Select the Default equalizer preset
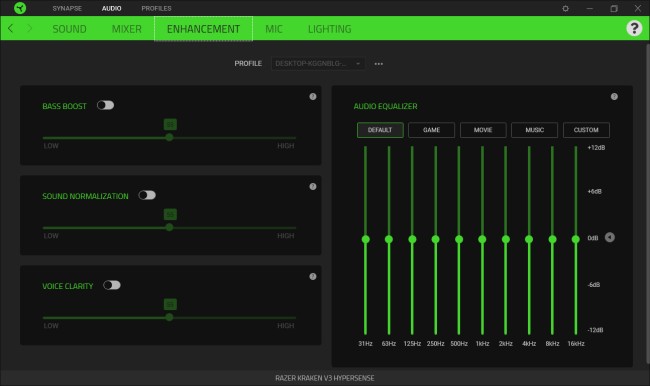 pyautogui.click(x=380, y=130)
